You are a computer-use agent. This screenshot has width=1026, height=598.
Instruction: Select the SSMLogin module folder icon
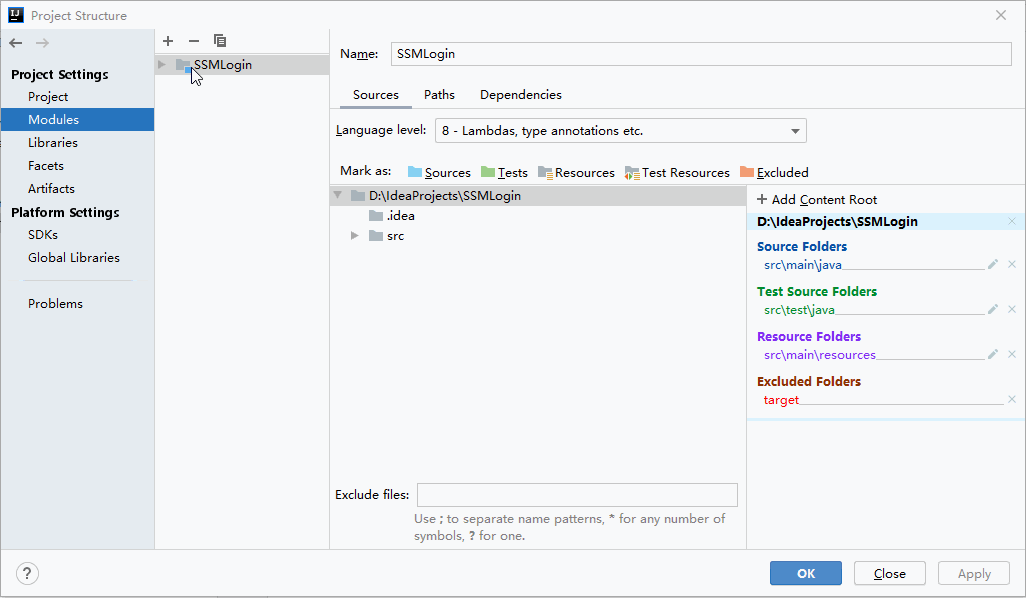[183, 65]
